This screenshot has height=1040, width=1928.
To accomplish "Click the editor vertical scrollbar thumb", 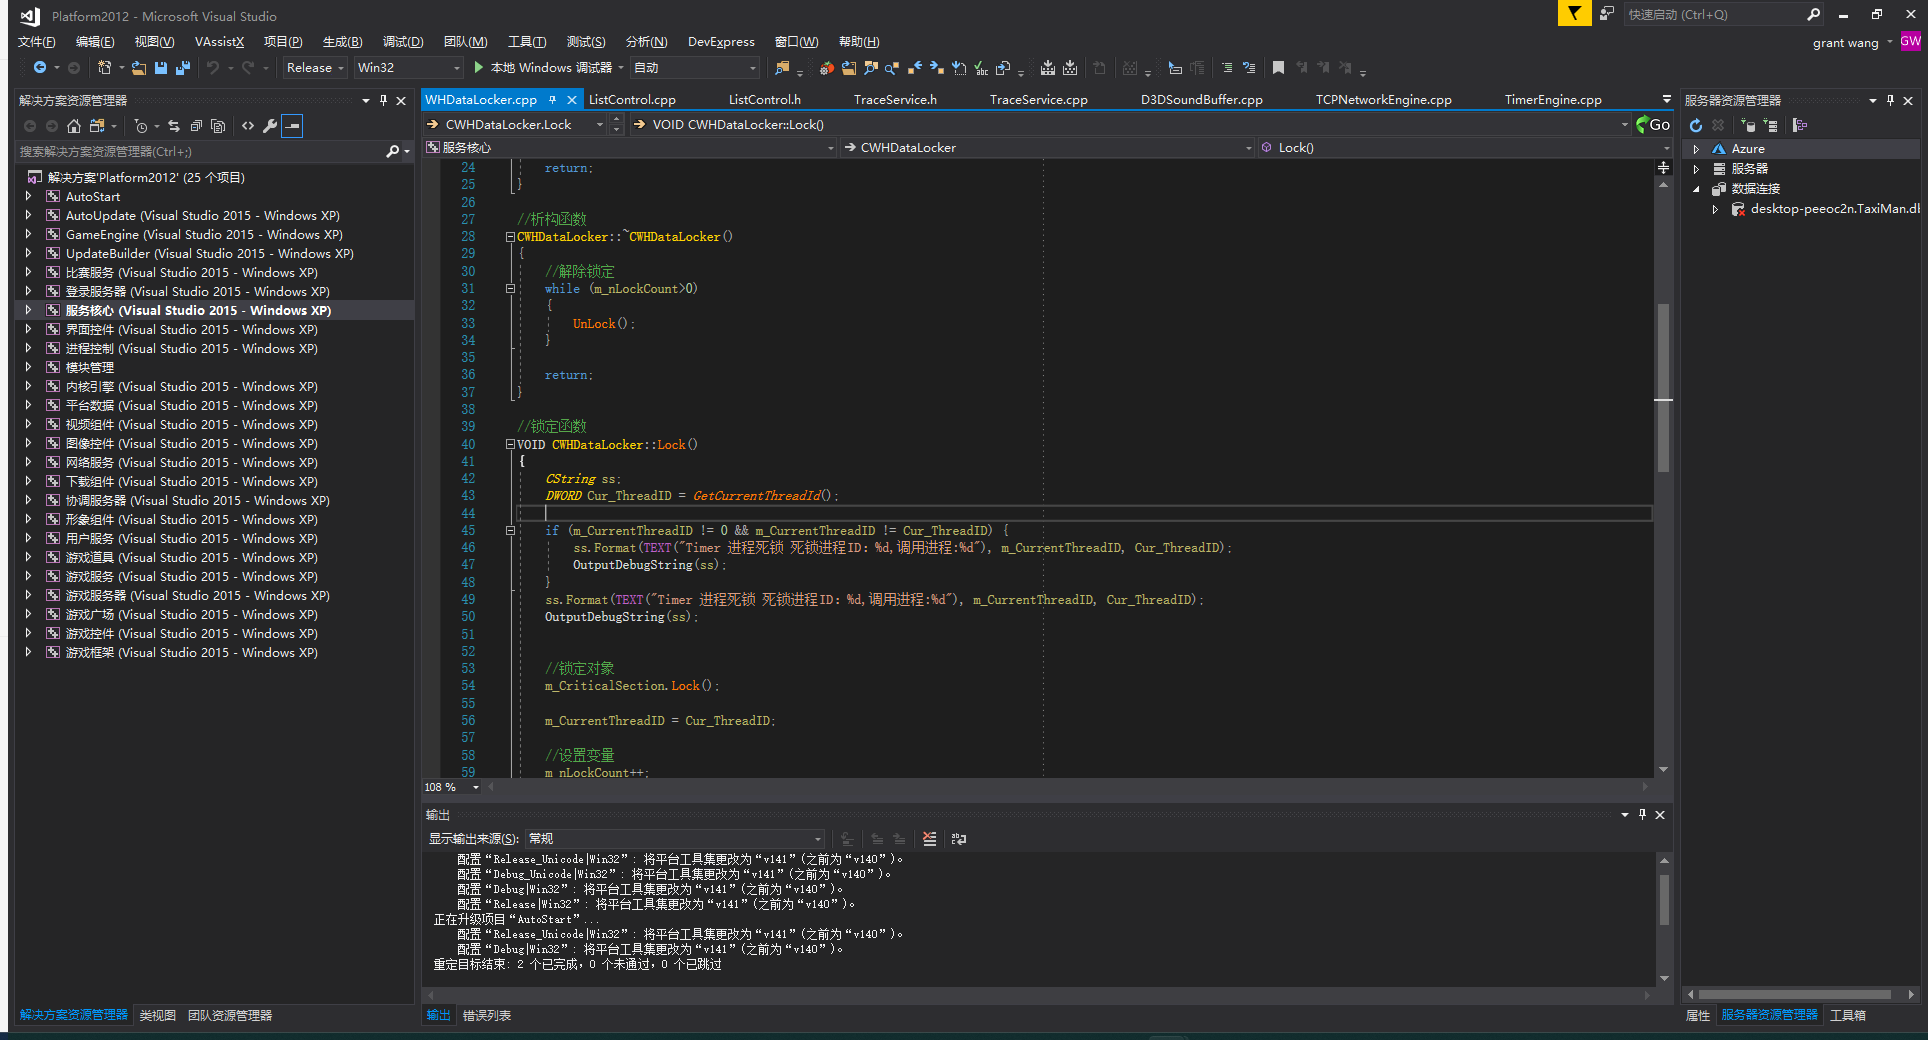I will pyautogui.click(x=1664, y=387).
